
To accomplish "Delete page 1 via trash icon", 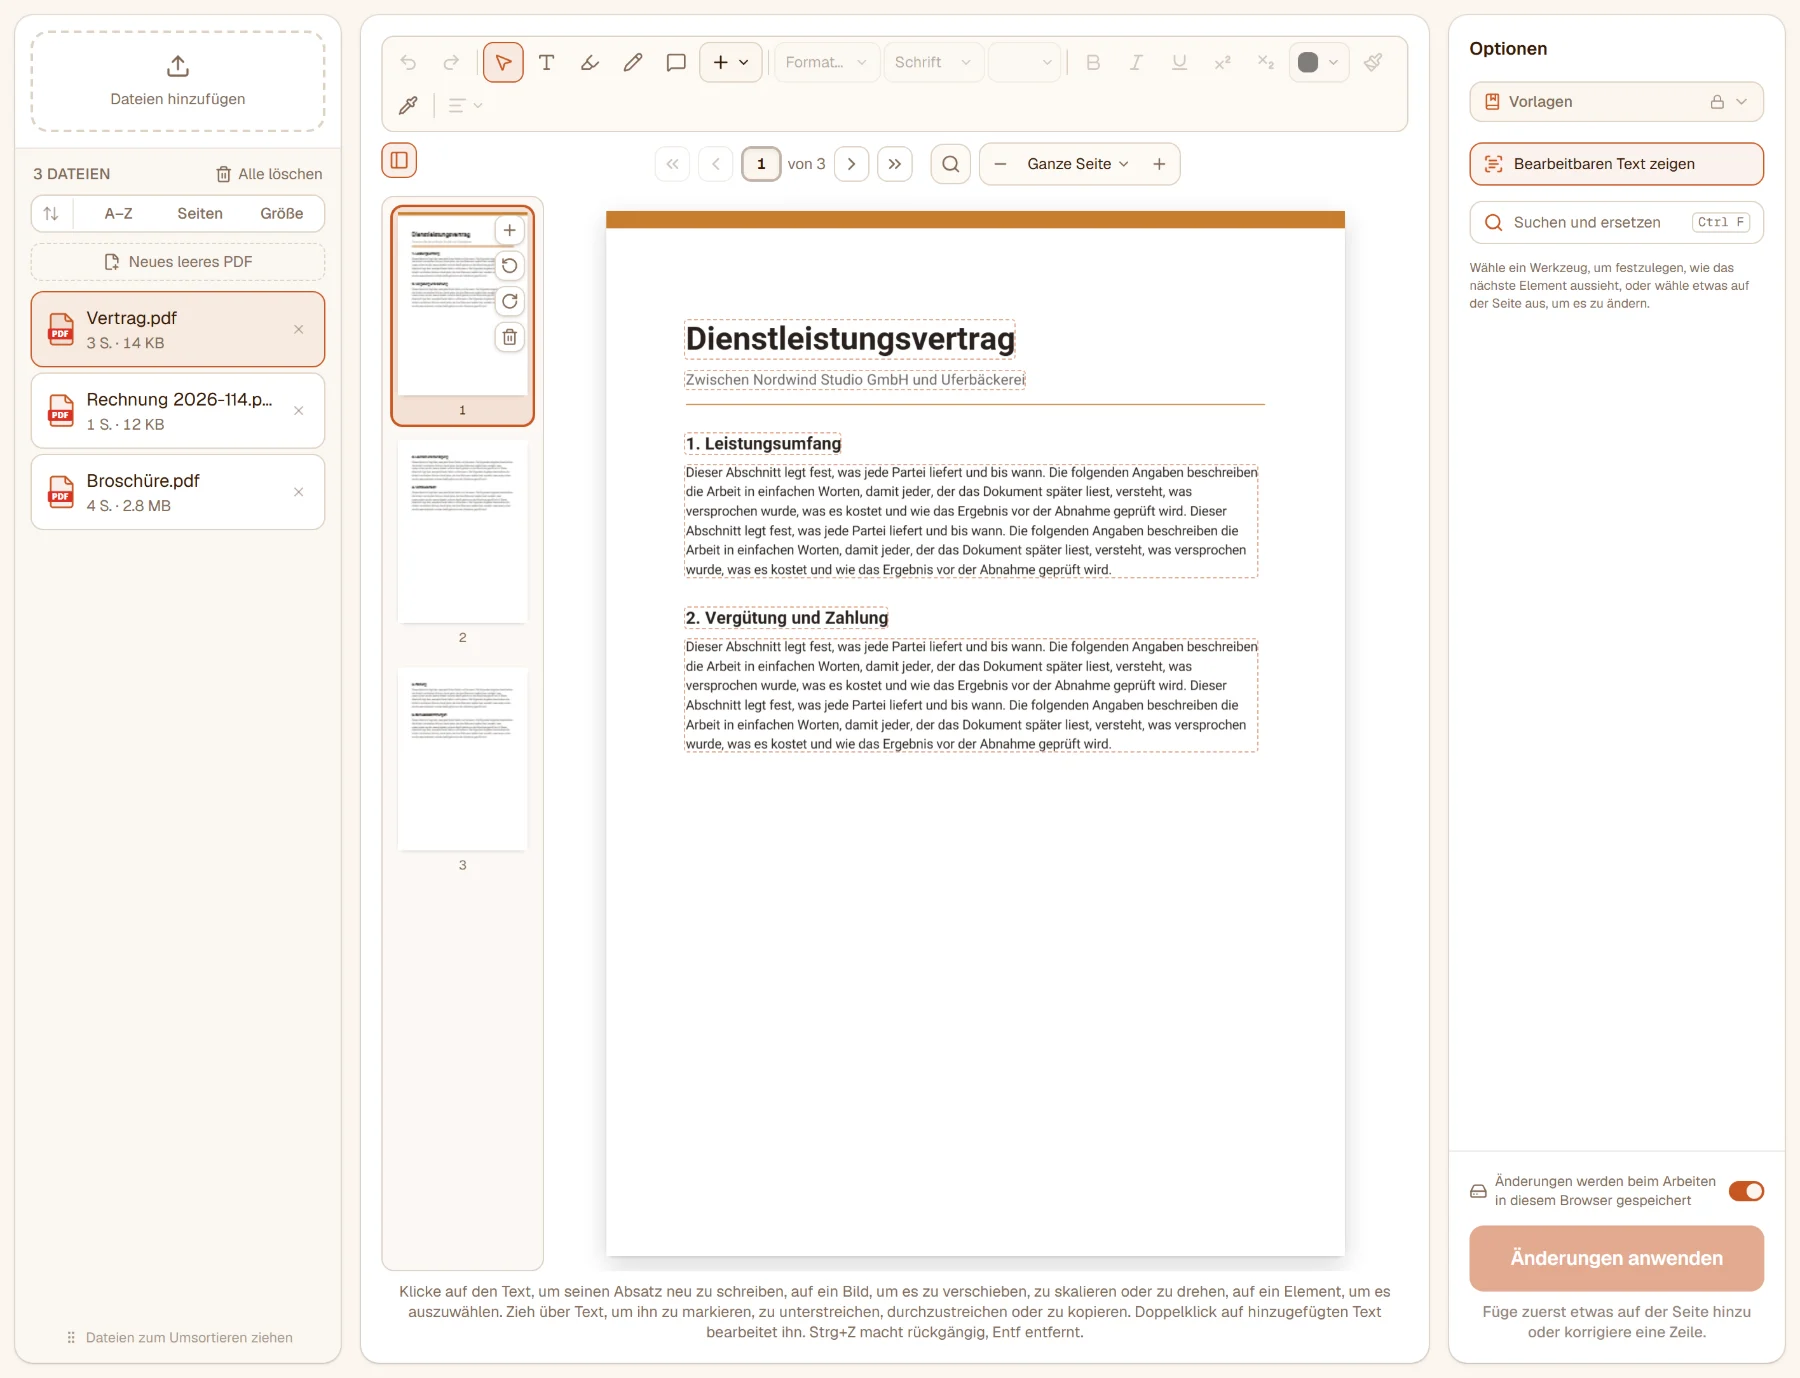I will coord(510,337).
